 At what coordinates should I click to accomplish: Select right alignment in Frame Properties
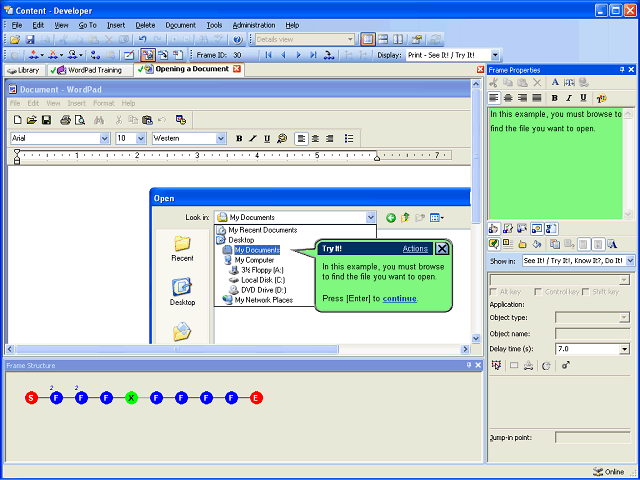pos(522,98)
